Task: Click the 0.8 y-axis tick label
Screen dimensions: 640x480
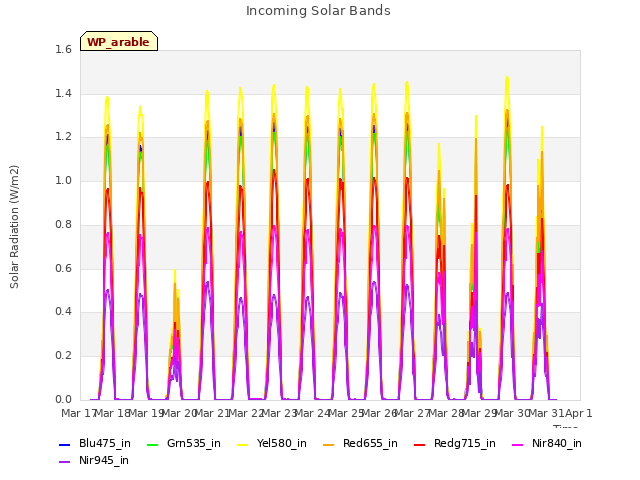Action: click(x=63, y=224)
